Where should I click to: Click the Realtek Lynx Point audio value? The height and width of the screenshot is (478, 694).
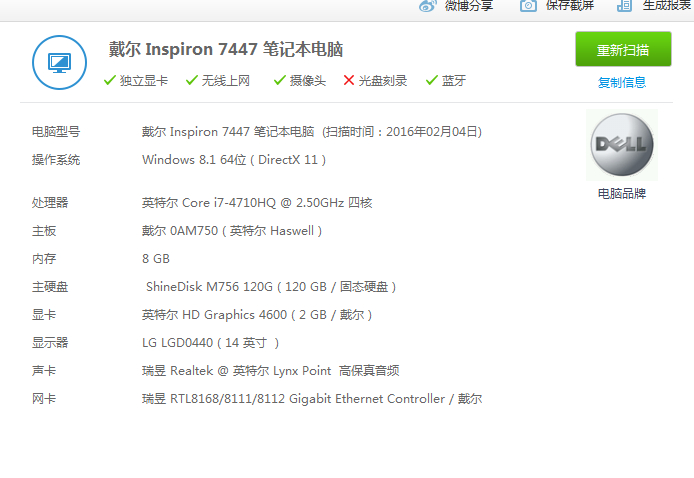coord(270,371)
